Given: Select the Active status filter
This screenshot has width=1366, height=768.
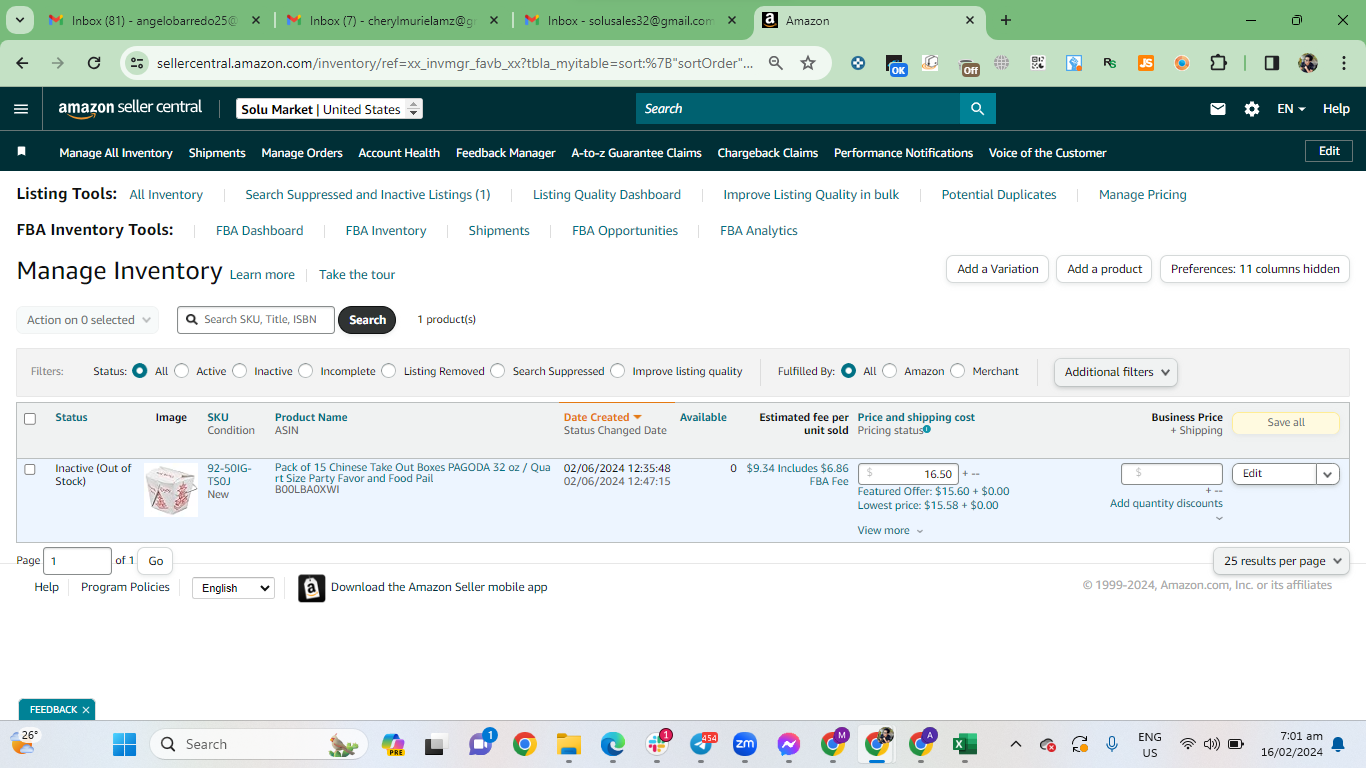Looking at the screenshot, I should (182, 371).
